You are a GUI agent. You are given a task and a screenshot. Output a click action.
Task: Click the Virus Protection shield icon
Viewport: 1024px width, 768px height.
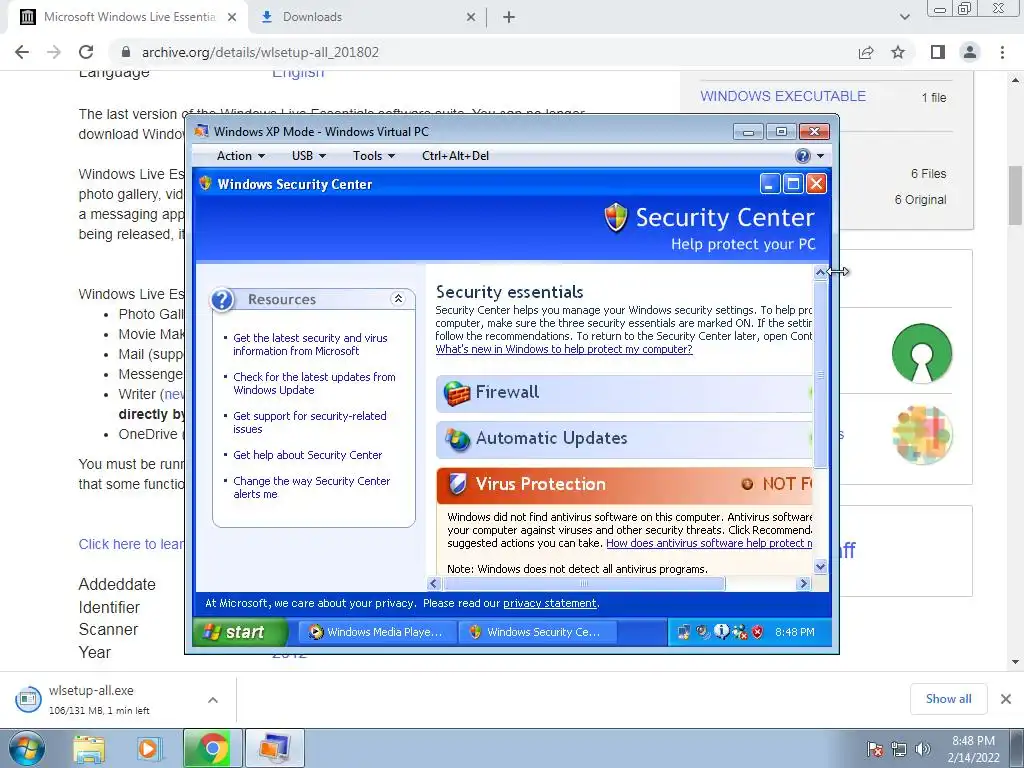click(458, 485)
